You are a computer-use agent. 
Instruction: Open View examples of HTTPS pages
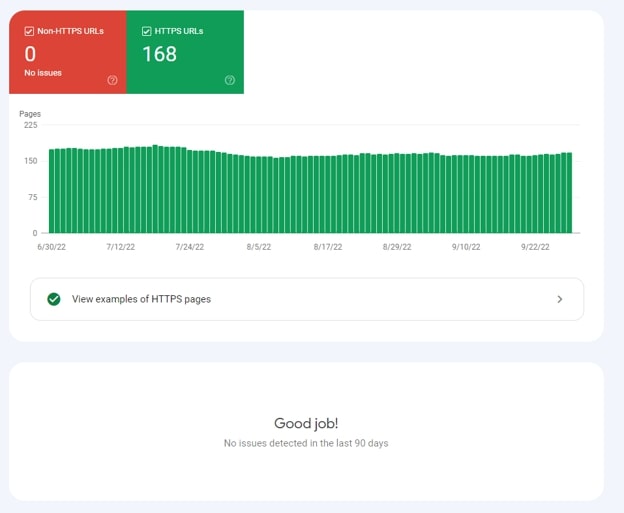(141, 299)
